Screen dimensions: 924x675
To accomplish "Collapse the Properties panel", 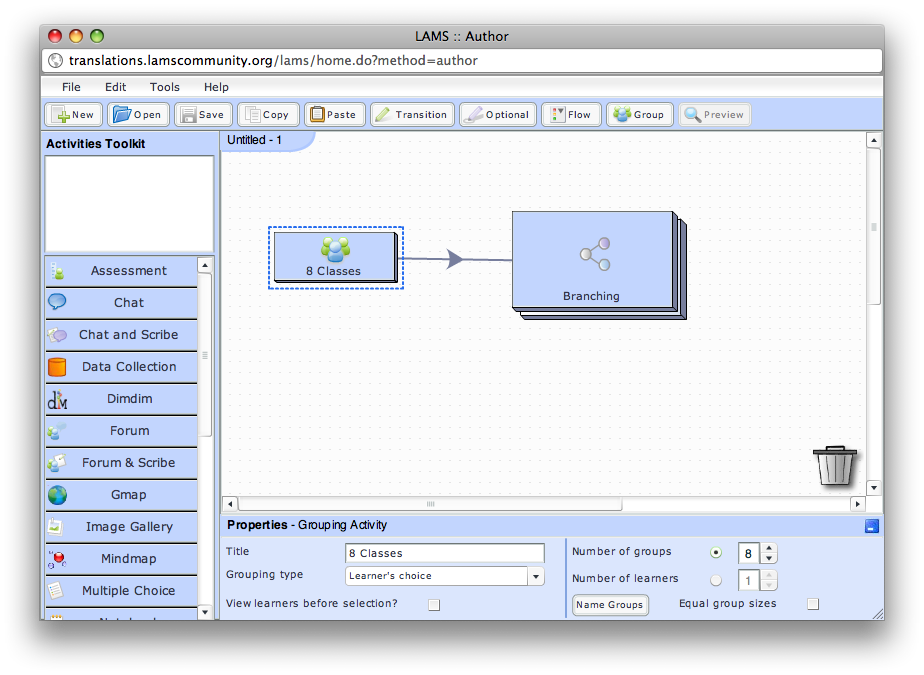I will (872, 526).
